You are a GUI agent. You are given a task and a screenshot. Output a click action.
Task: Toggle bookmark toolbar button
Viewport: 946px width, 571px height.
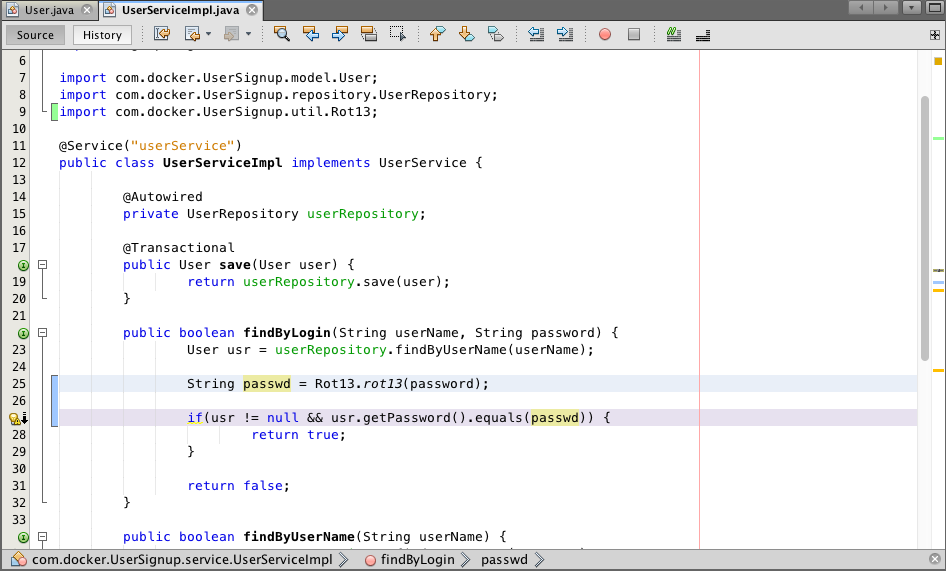point(495,34)
